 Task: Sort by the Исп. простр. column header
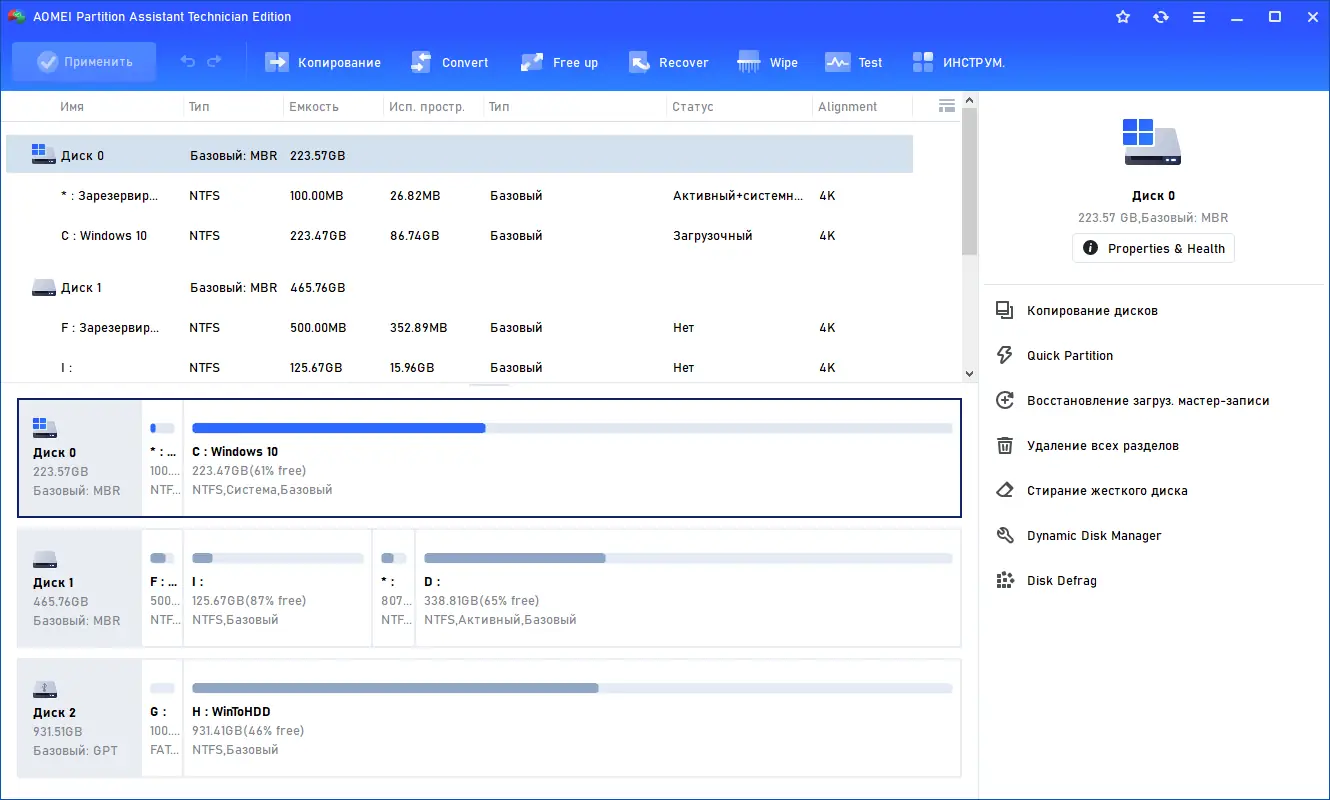pyautogui.click(x=427, y=107)
